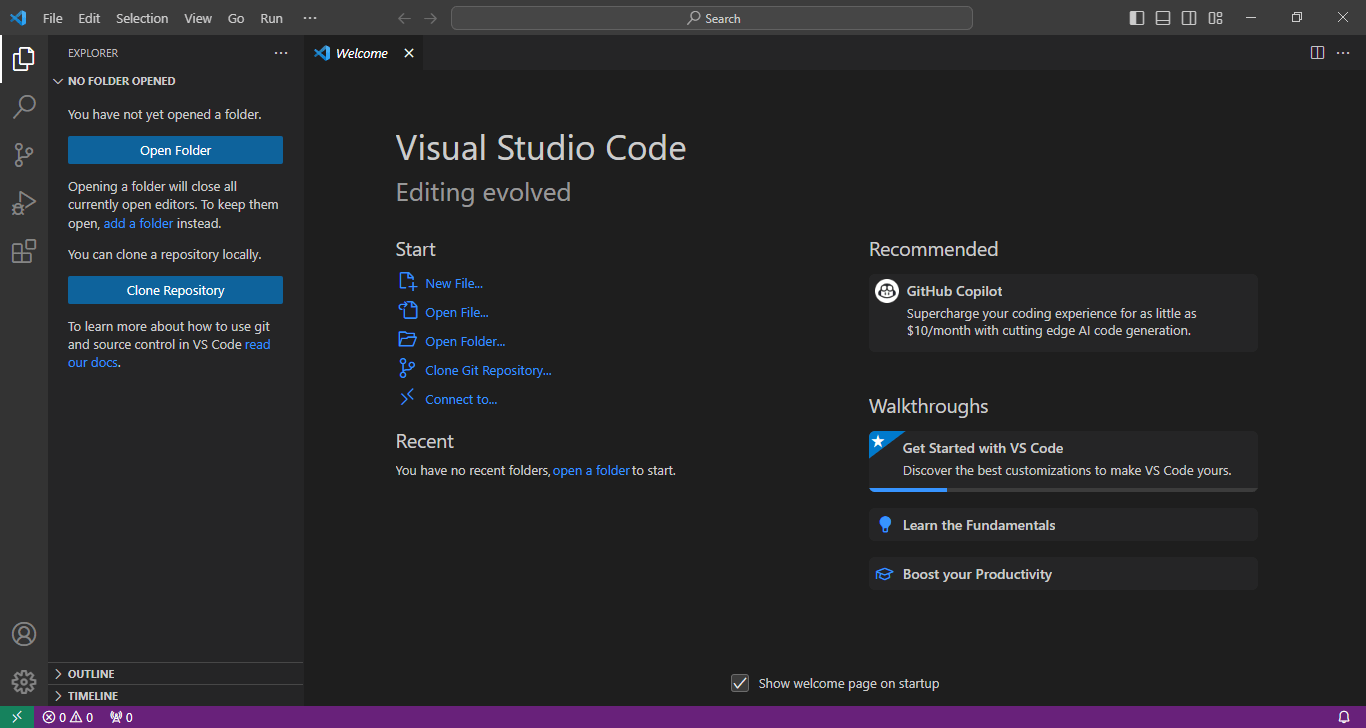Open the Customize Layout icon
This screenshot has width=1366, height=728.
[x=1215, y=18]
